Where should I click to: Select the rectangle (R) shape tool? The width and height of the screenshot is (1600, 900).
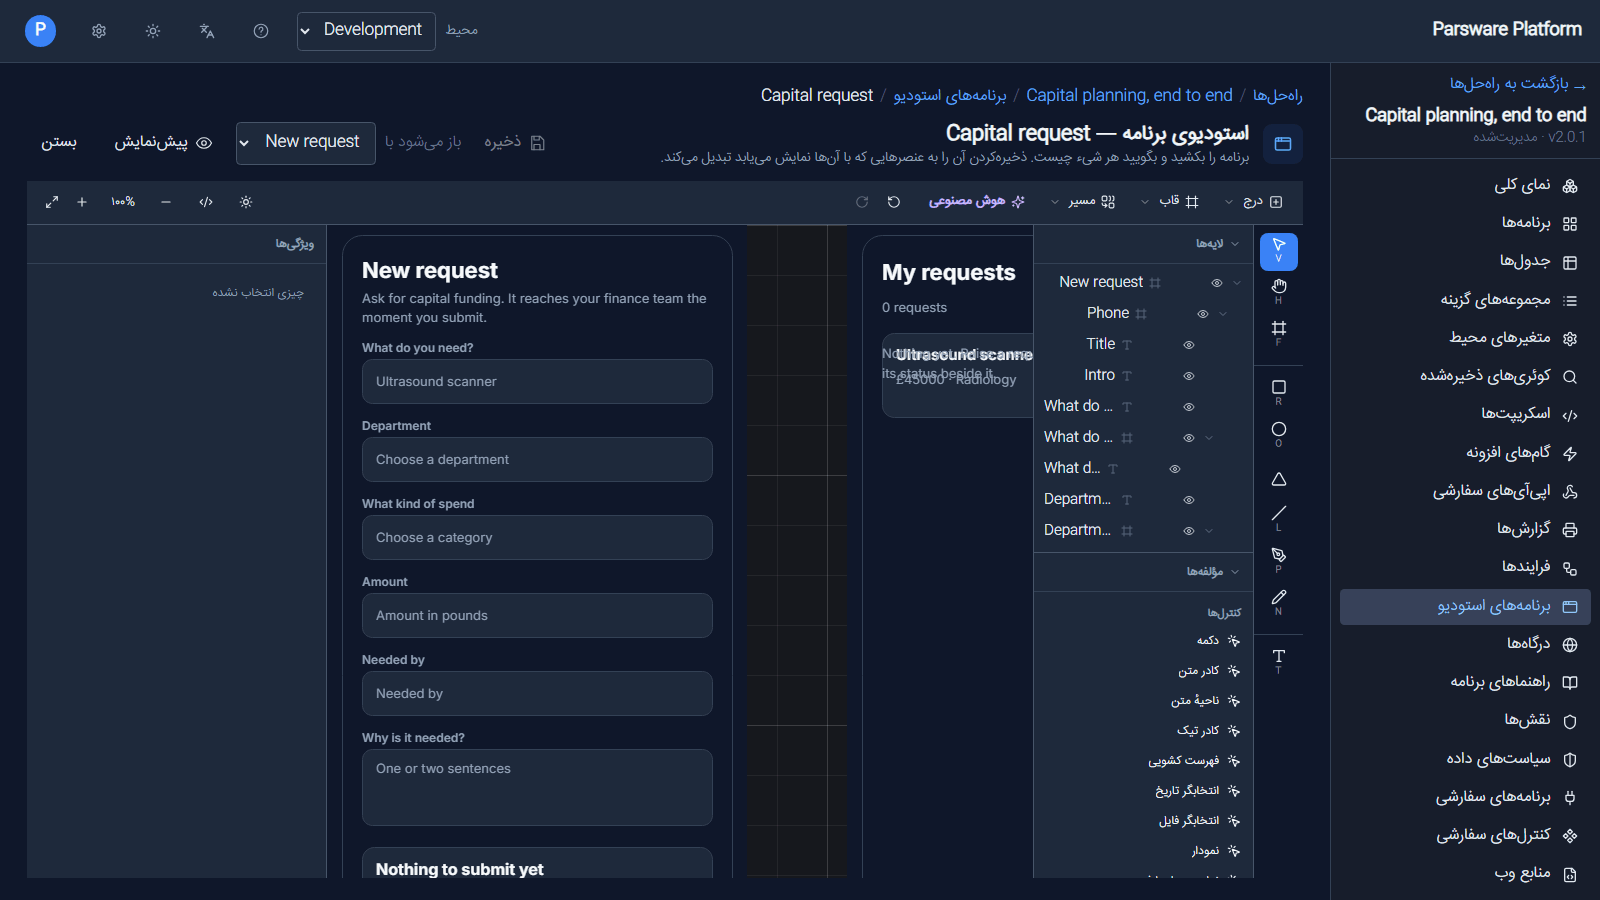[x=1278, y=391]
